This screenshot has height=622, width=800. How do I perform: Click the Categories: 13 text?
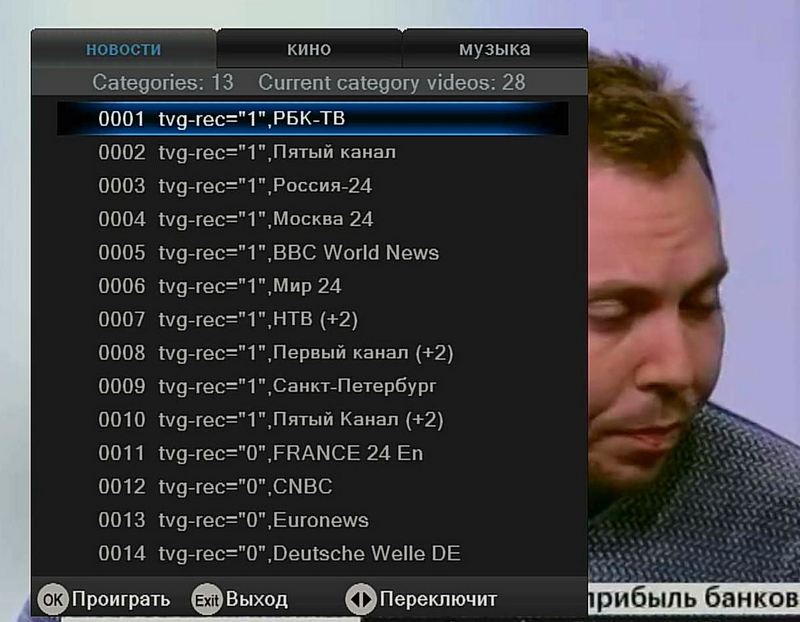click(163, 82)
